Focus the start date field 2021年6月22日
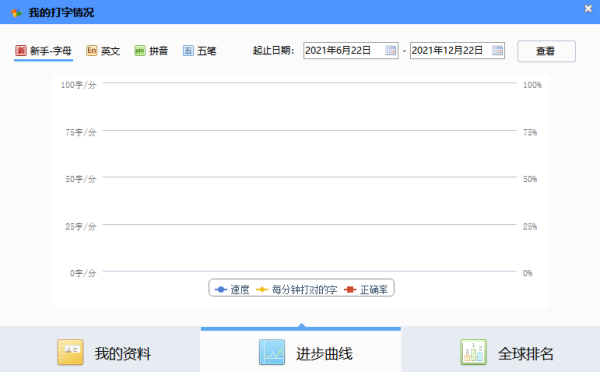This screenshot has width=600, height=372. (x=351, y=51)
